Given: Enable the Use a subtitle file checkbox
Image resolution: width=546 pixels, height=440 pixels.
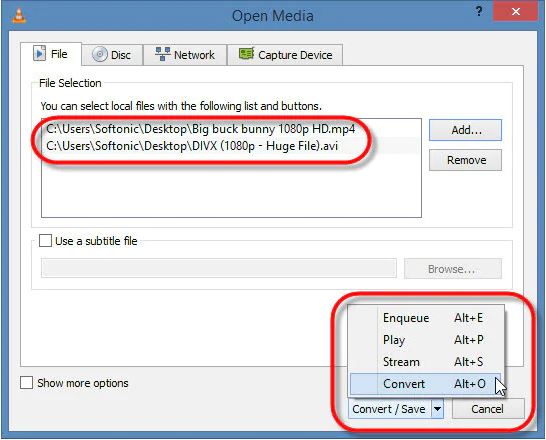Looking at the screenshot, I should (x=45, y=241).
